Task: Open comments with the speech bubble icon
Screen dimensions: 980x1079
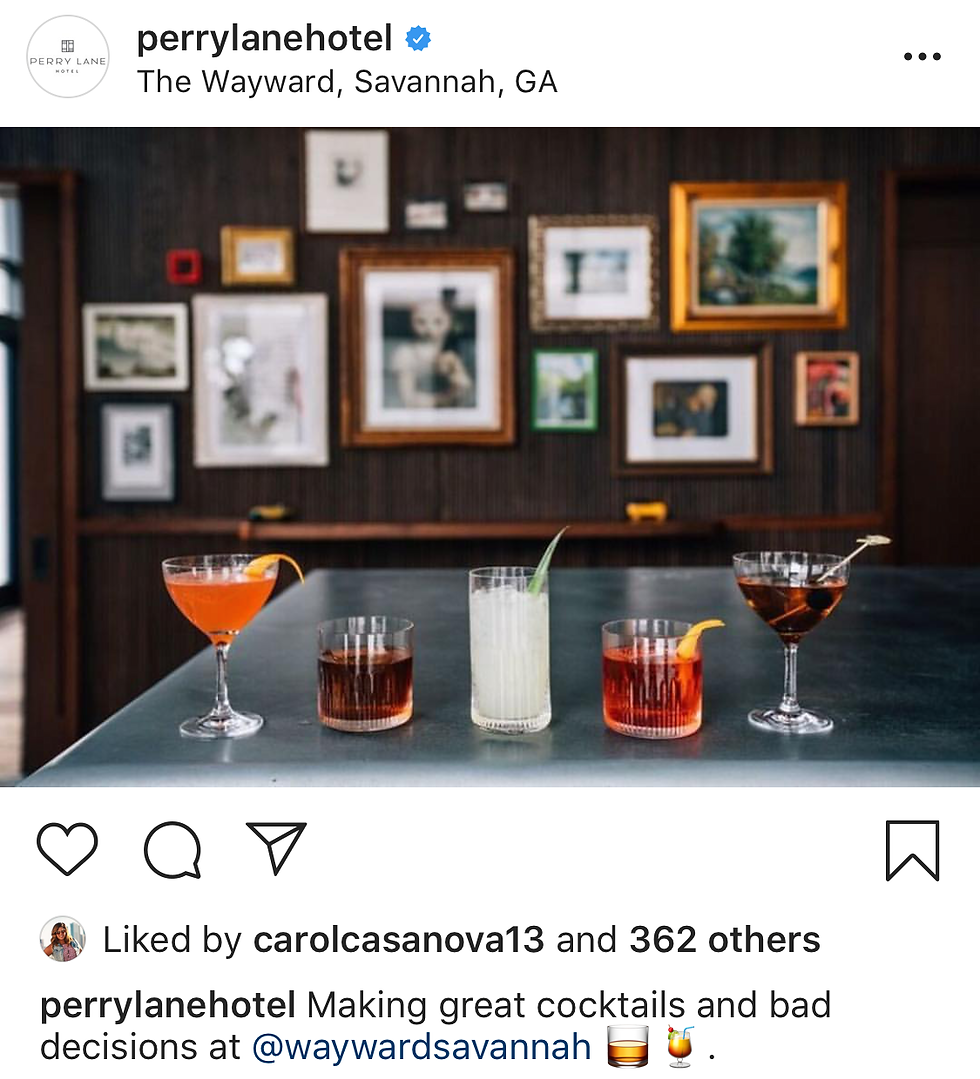Action: 172,850
